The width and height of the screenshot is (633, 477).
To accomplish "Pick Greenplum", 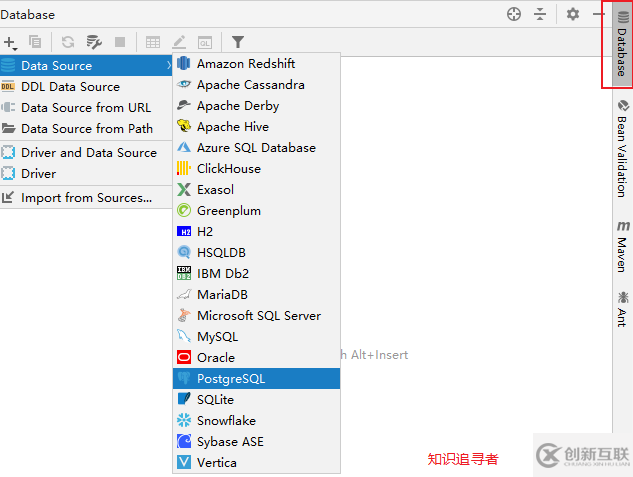I will click(256, 211).
